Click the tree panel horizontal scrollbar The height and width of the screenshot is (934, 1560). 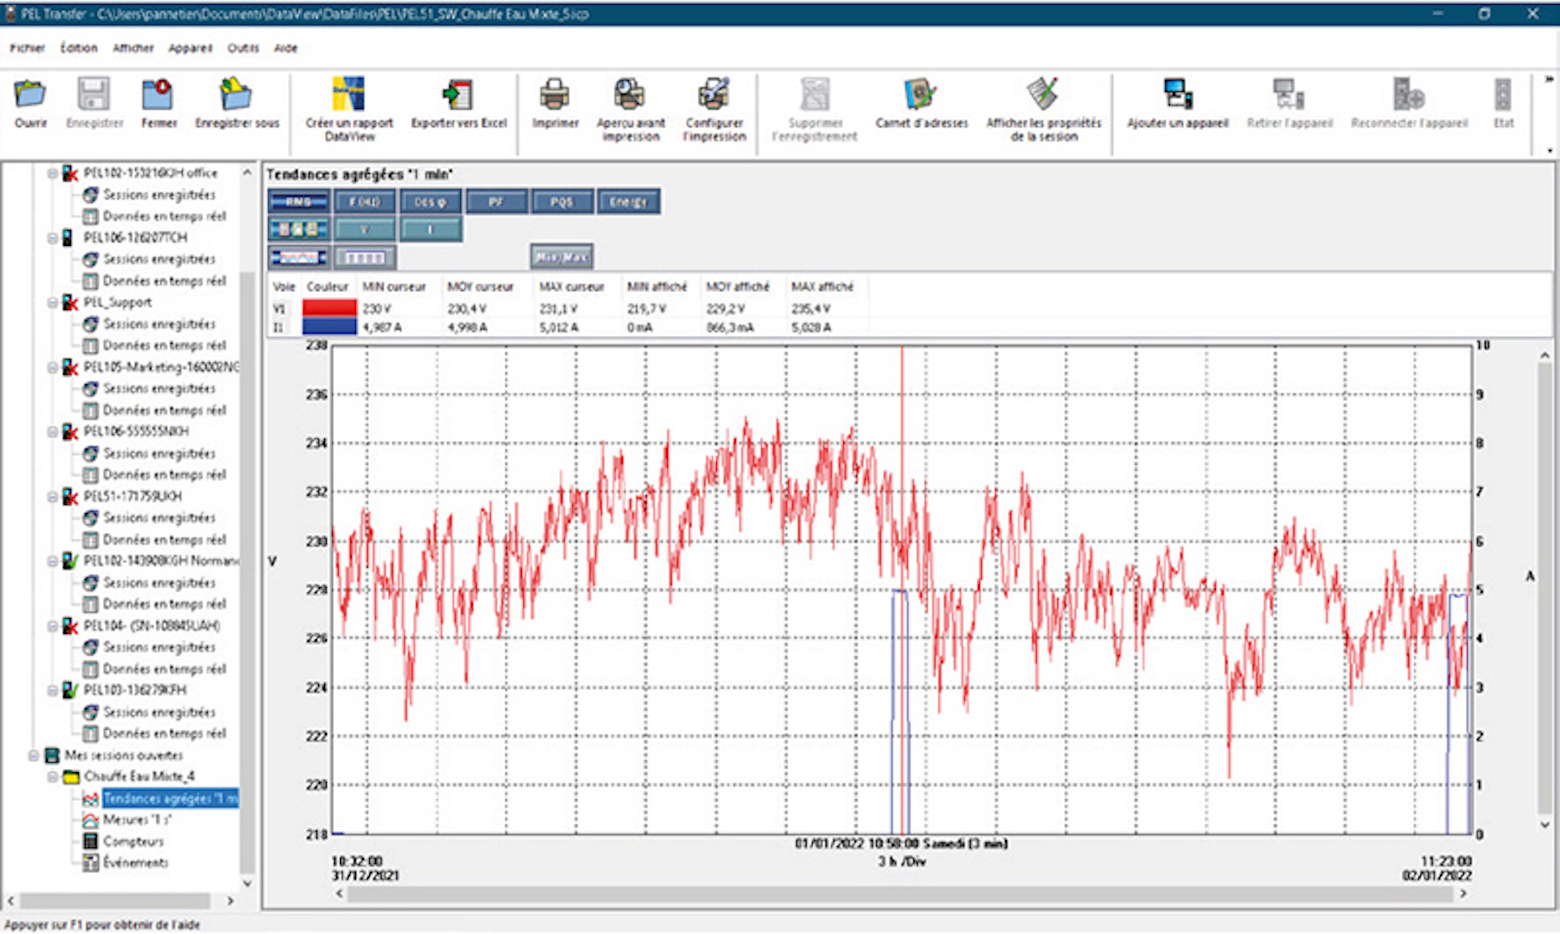pos(120,901)
